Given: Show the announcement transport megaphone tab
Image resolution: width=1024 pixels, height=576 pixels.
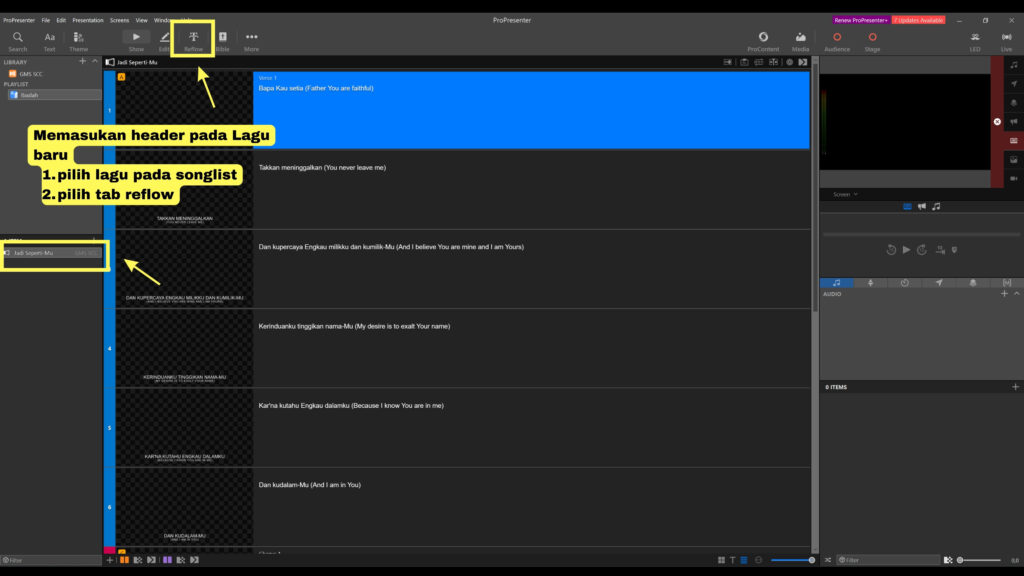Looking at the screenshot, I should tap(921, 206).
